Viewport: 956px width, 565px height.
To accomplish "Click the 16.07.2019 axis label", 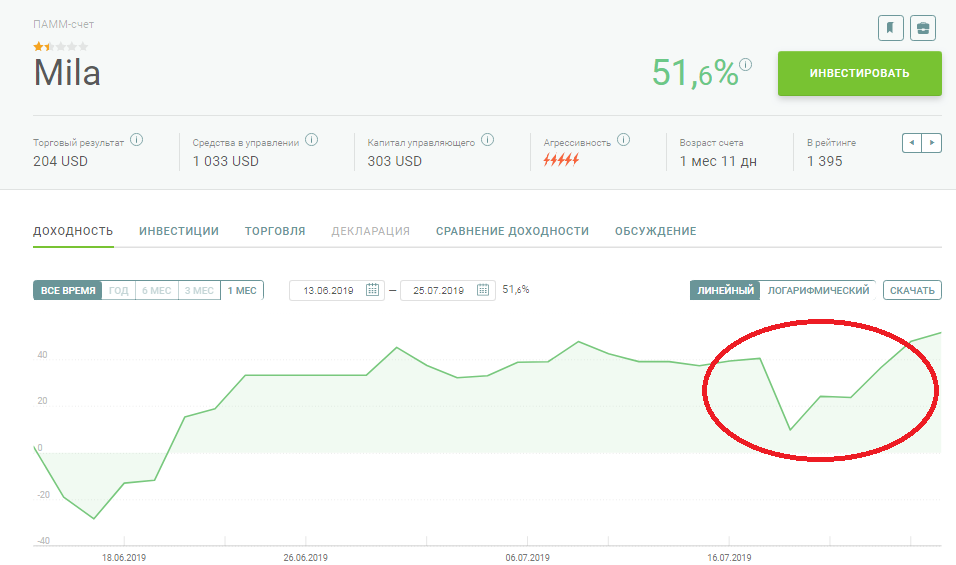I will coord(729,557).
